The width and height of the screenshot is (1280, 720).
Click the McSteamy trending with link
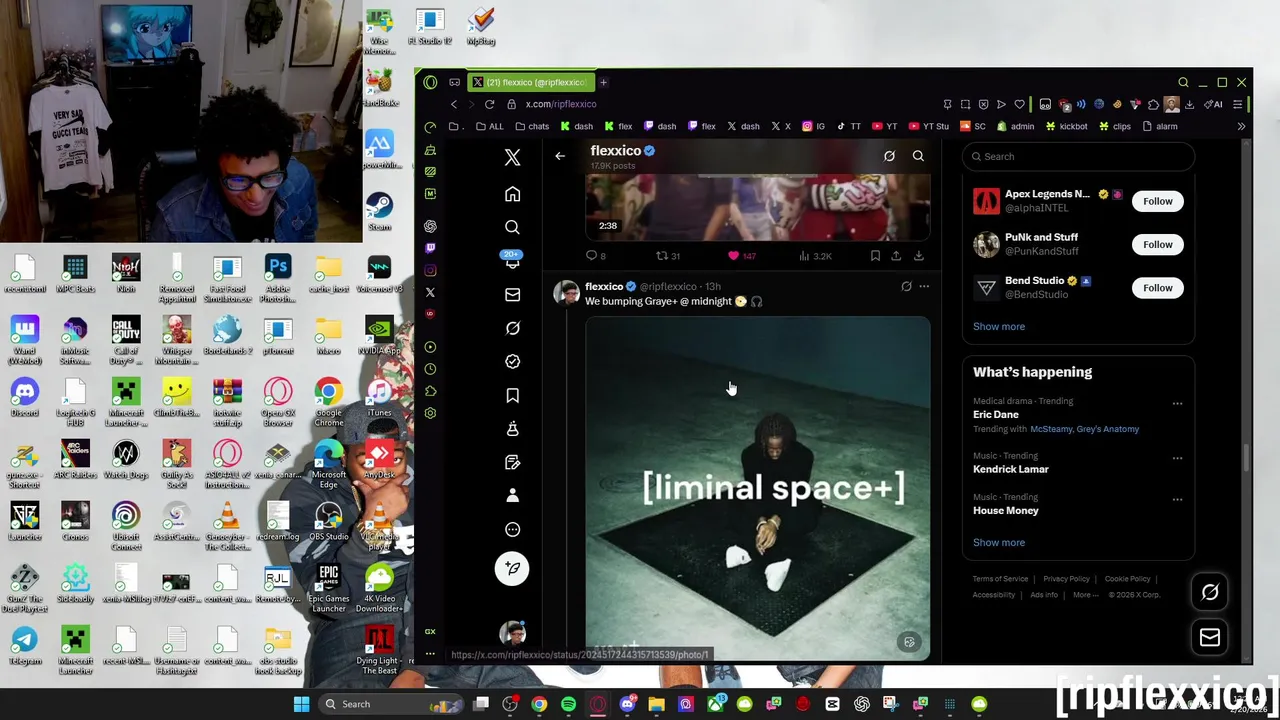[x=1051, y=429]
